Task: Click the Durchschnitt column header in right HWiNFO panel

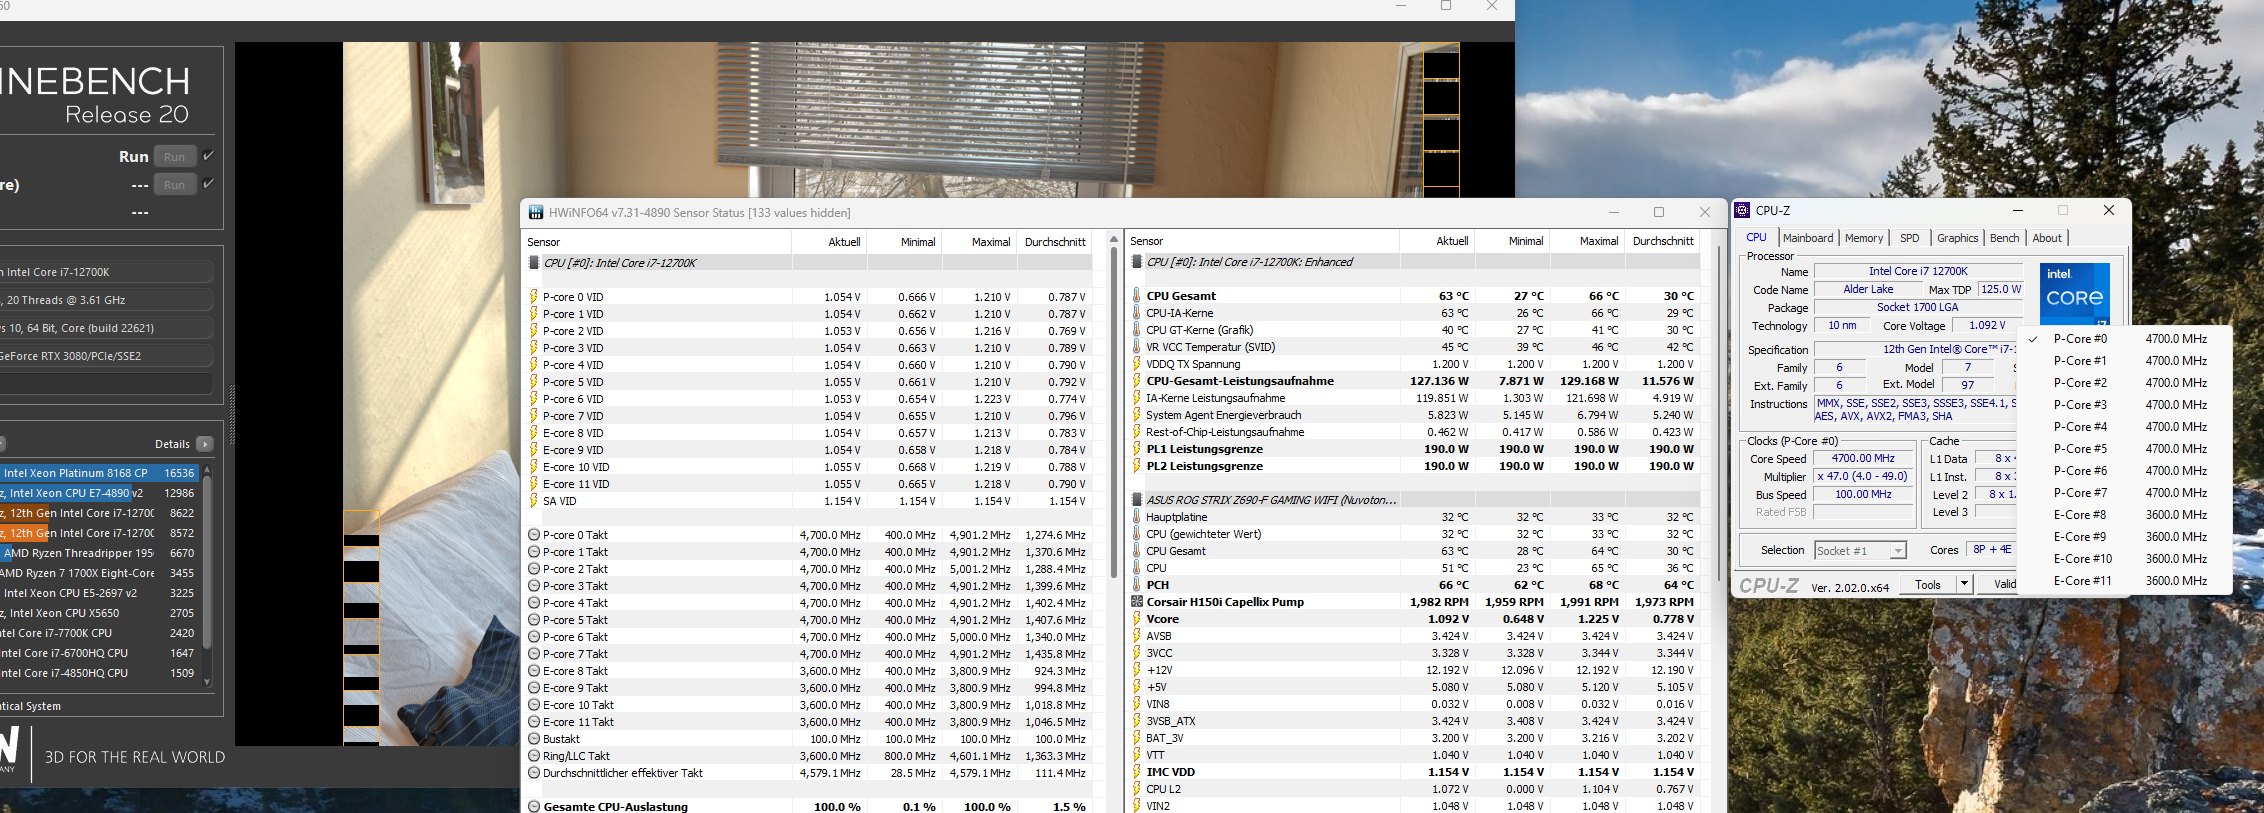Action: coord(1663,241)
